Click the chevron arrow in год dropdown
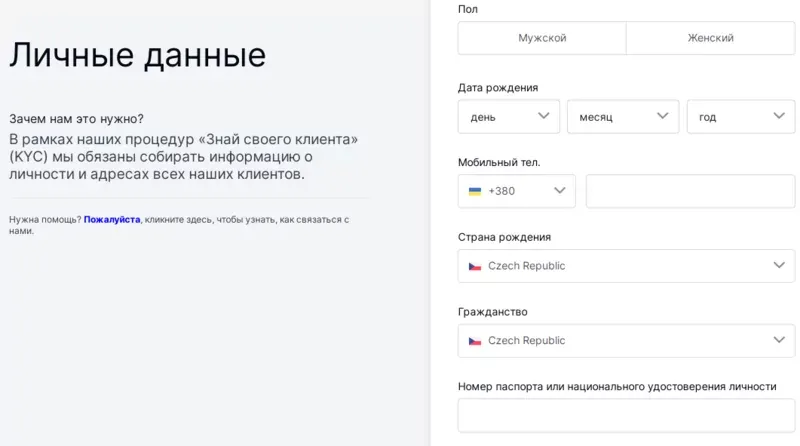Viewport: 800px width, 446px height. click(x=779, y=116)
